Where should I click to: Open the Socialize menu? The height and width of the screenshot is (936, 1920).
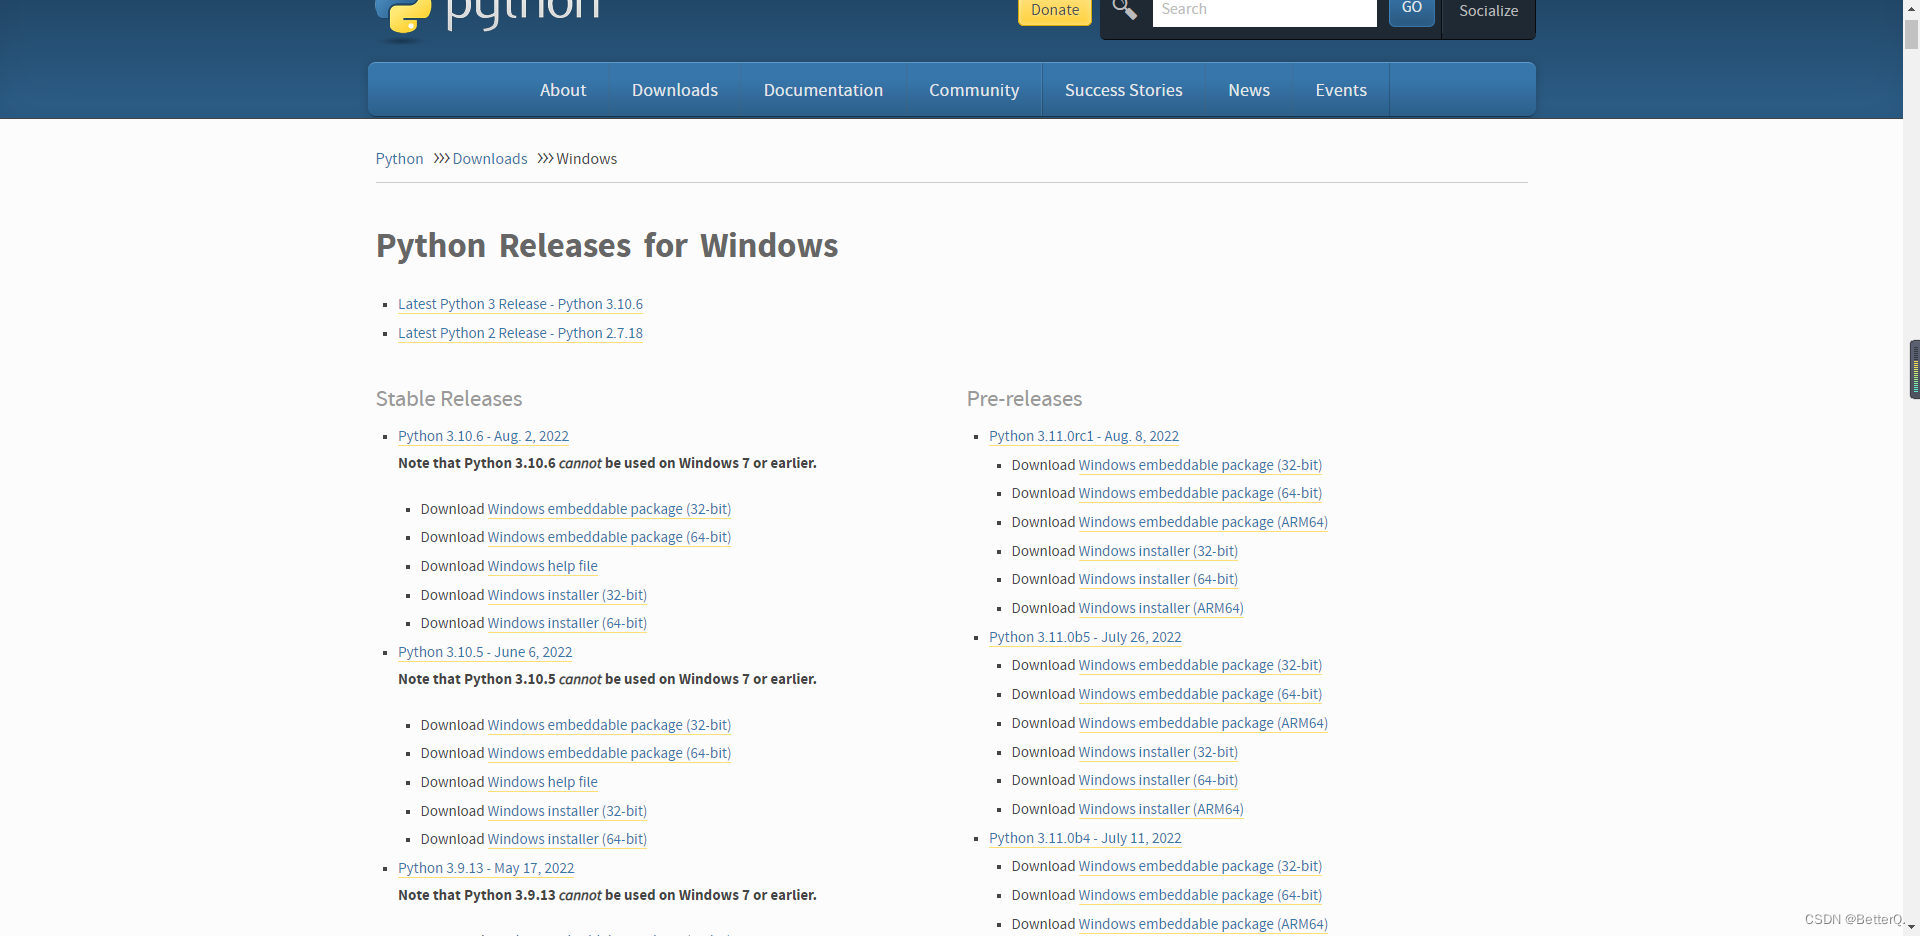click(1488, 12)
